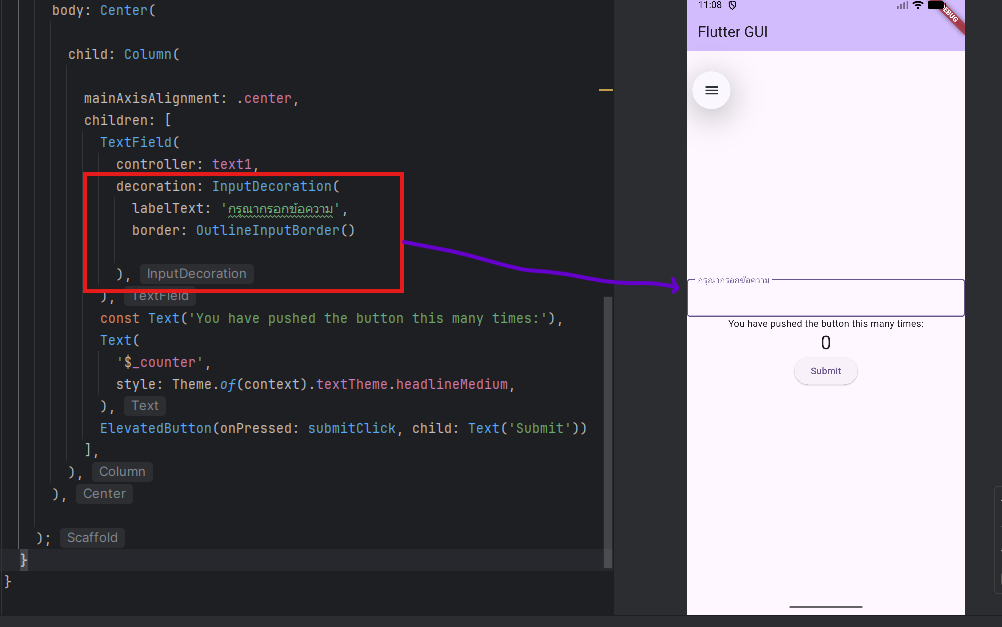
Task: Click the yellow warning marker in editor gutter
Action: click(x=605, y=90)
